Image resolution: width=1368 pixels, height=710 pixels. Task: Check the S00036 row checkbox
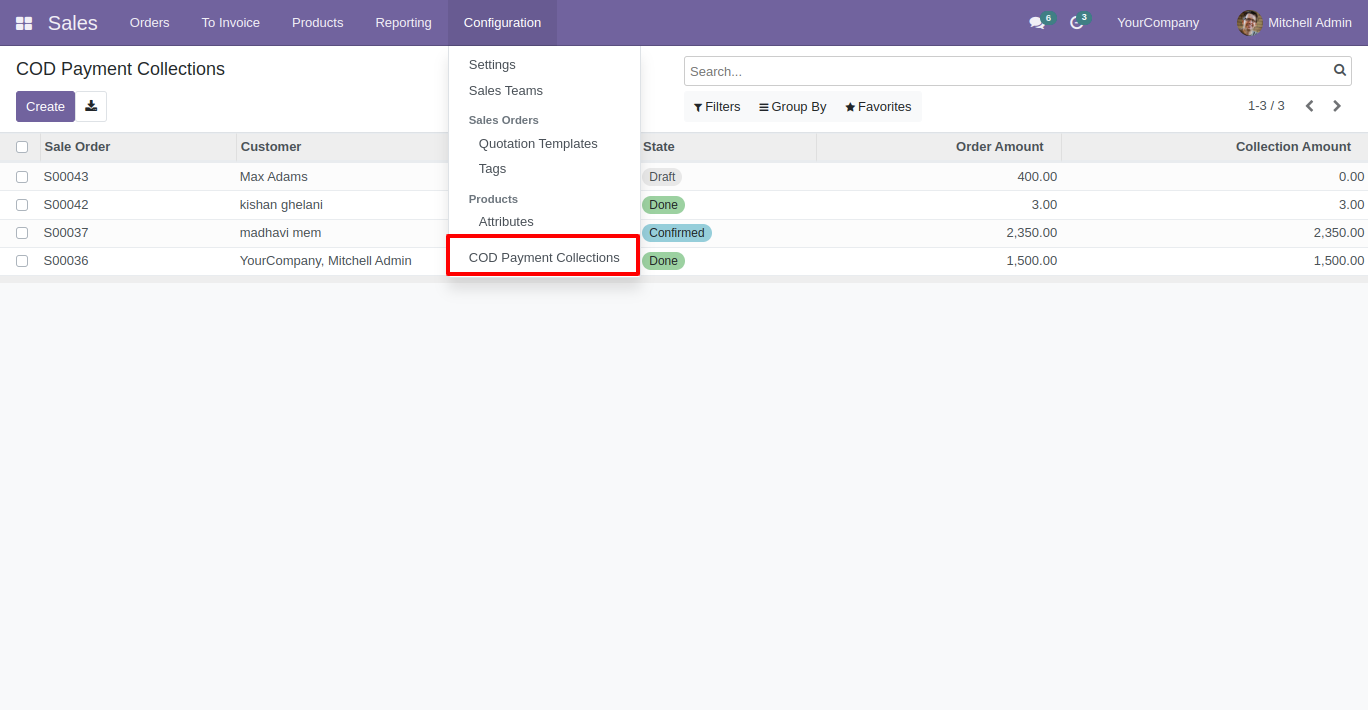(22, 261)
